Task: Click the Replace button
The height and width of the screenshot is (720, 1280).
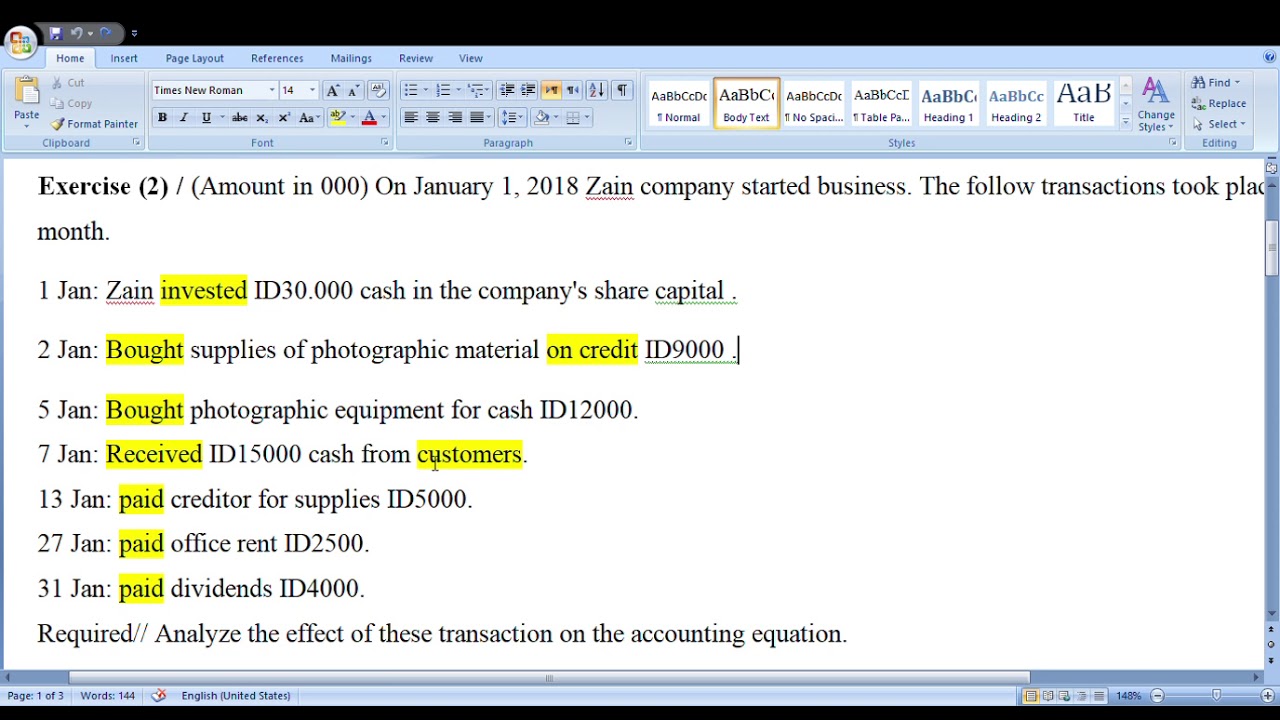Action: 1219,103
